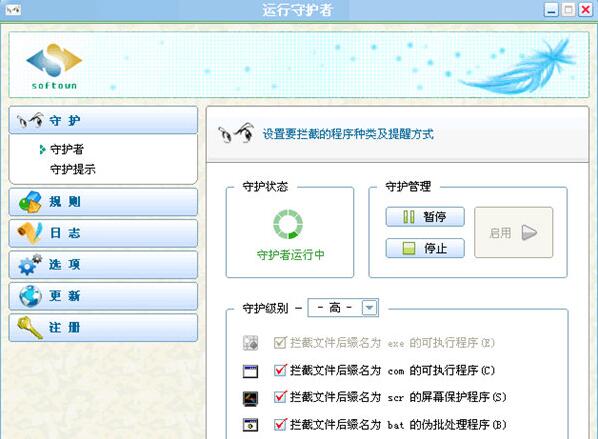Open the 注册 sidebar section

pyautogui.click(x=103, y=328)
